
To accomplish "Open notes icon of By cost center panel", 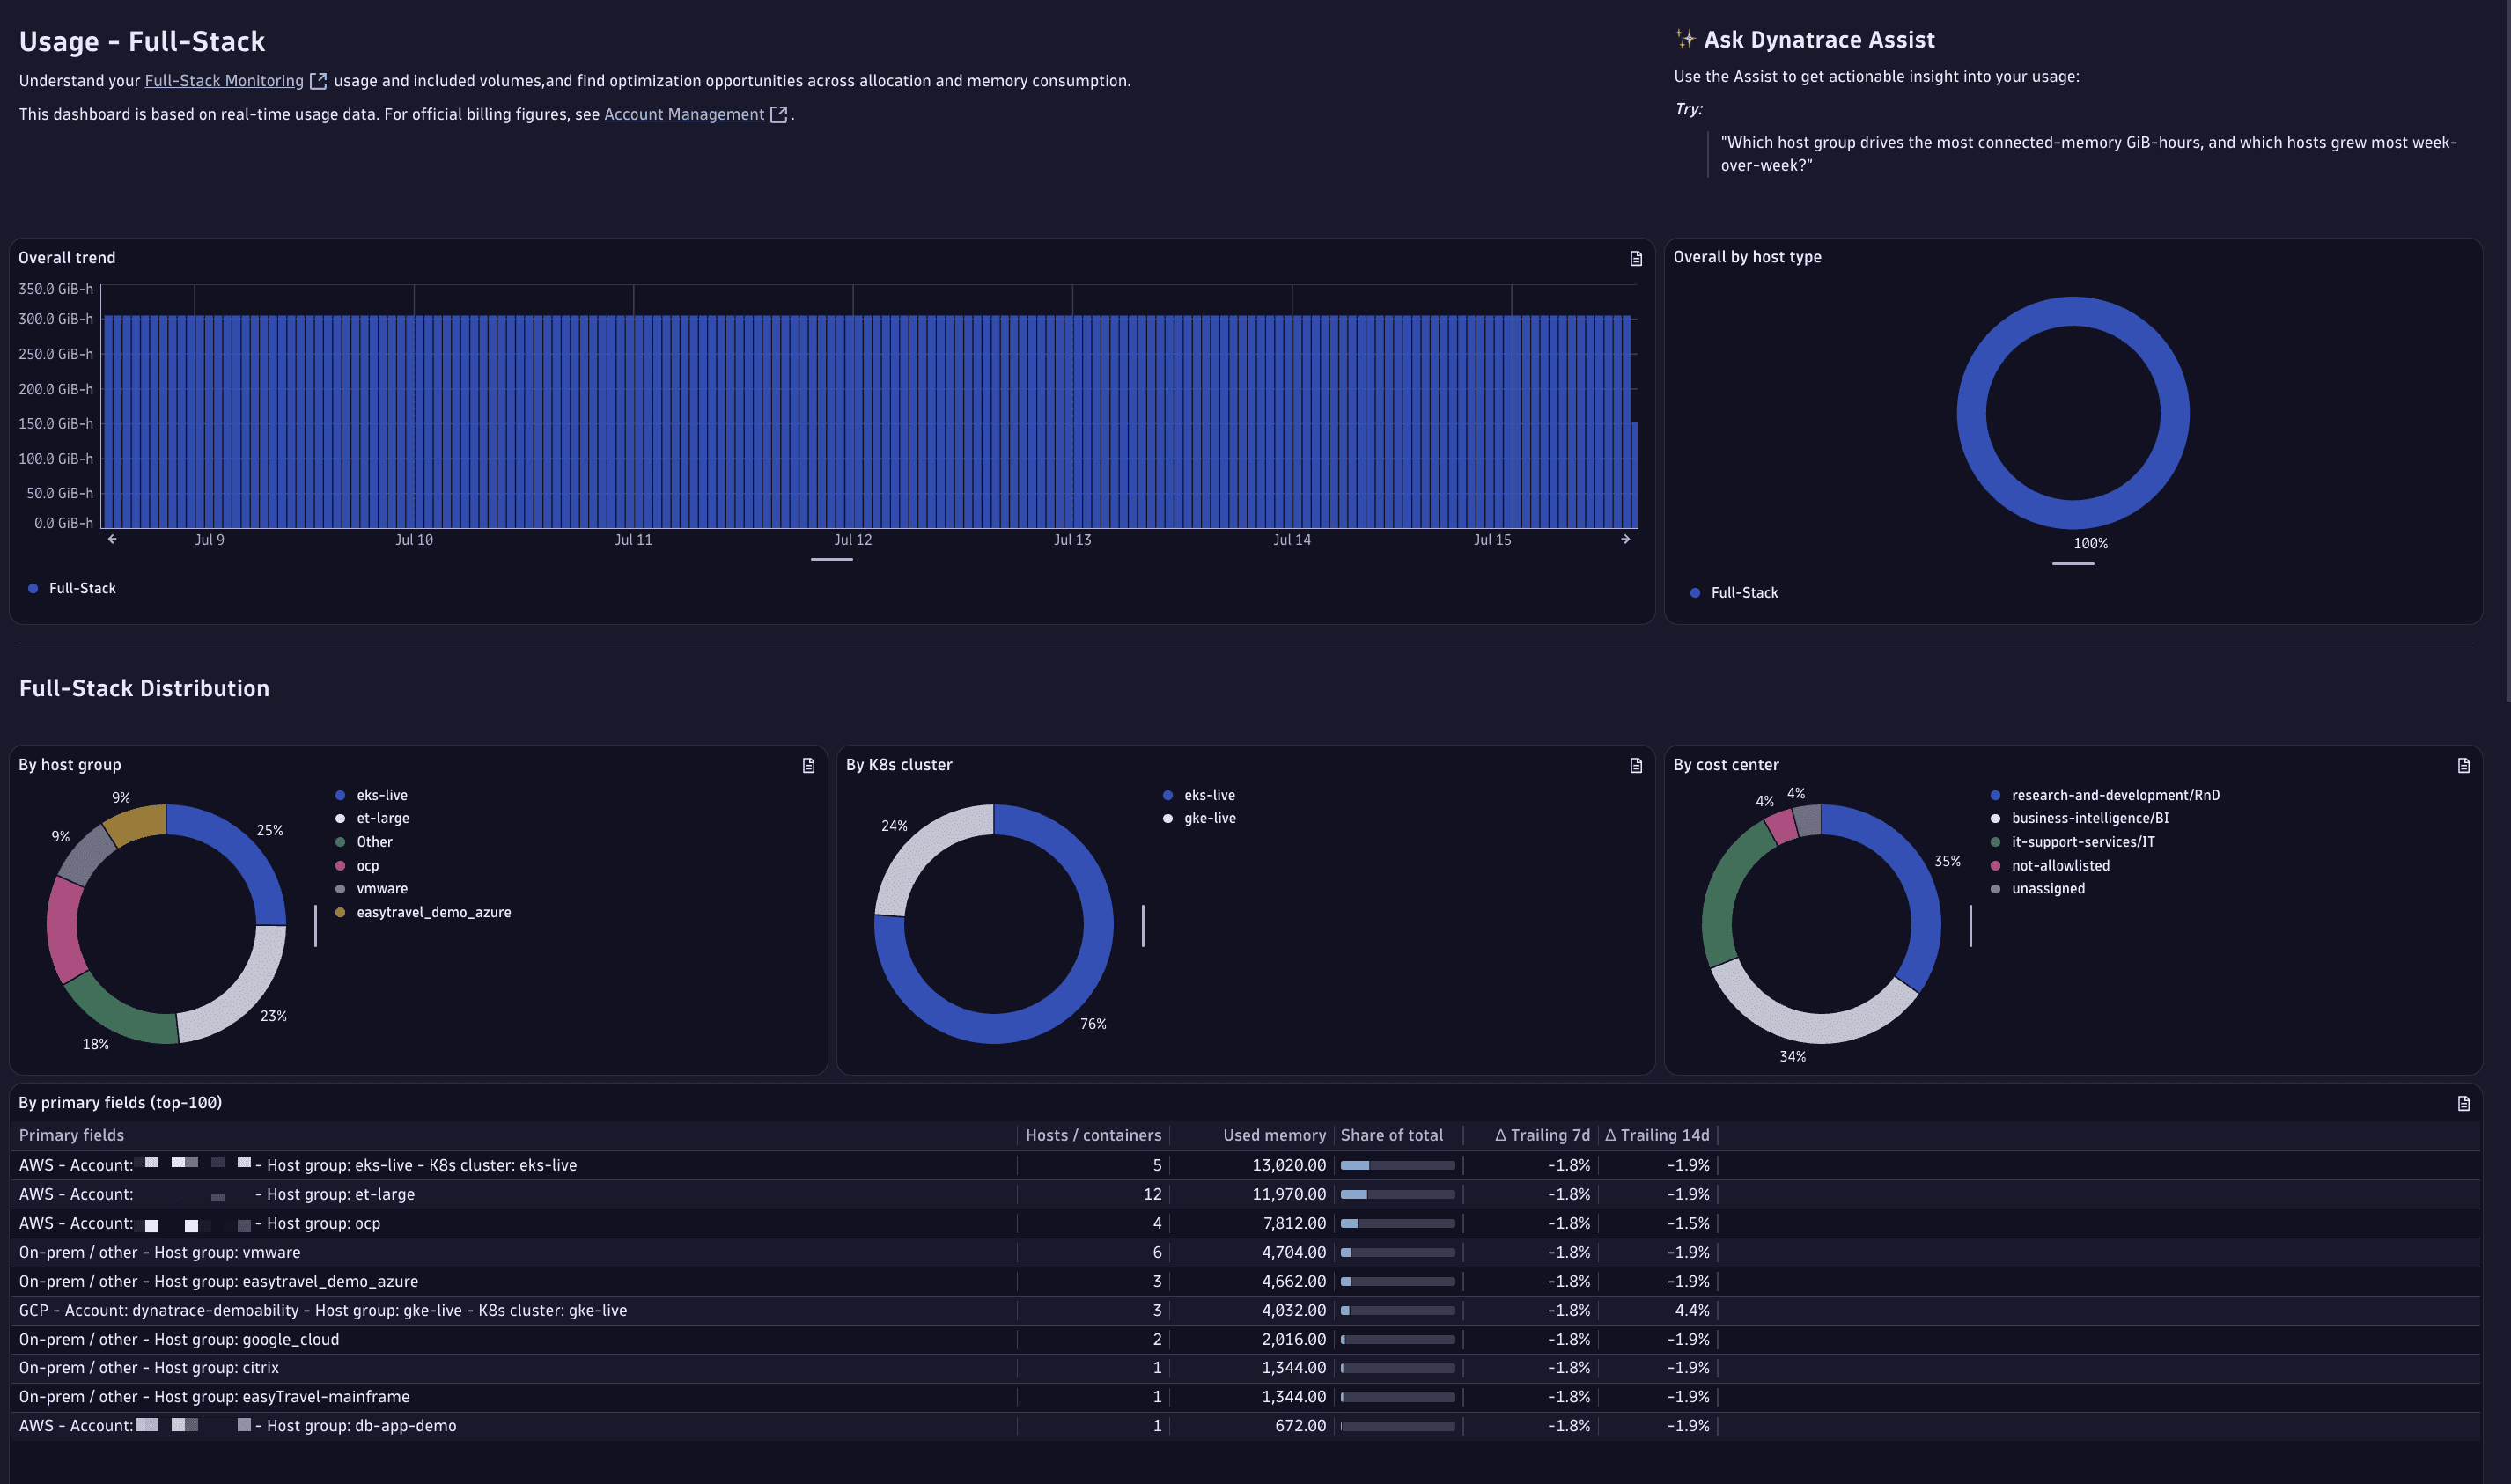I will coord(2464,766).
